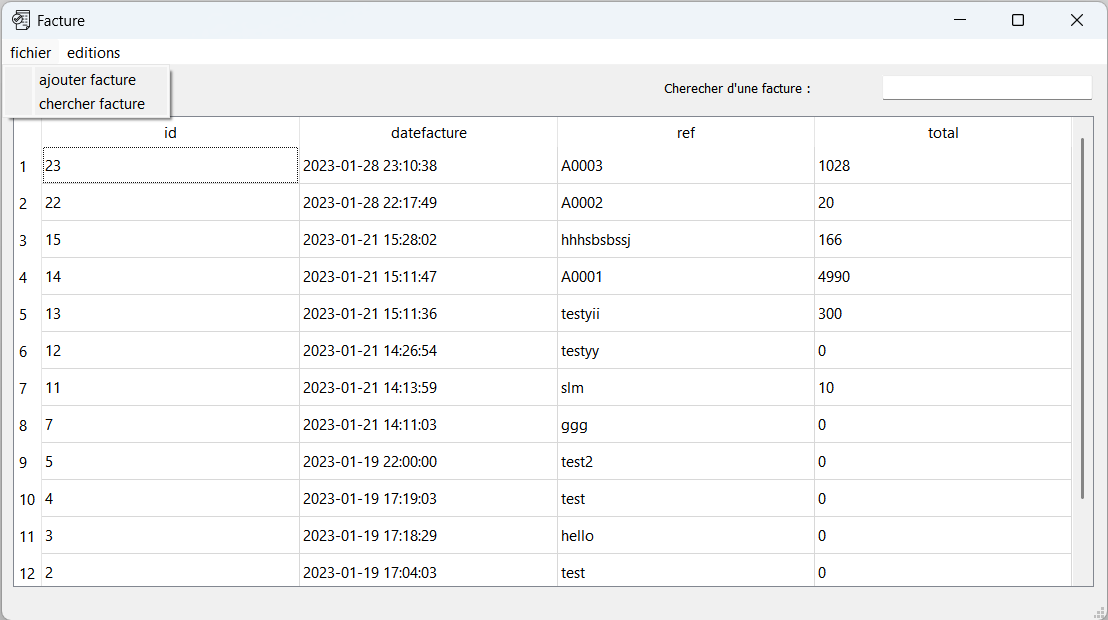Sort by the ref column header
1108x620 pixels.
[x=685, y=133]
